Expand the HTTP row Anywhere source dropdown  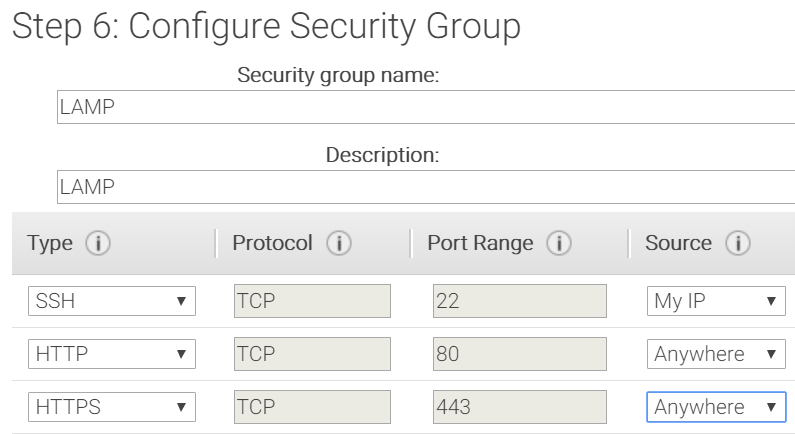tap(716, 354)
